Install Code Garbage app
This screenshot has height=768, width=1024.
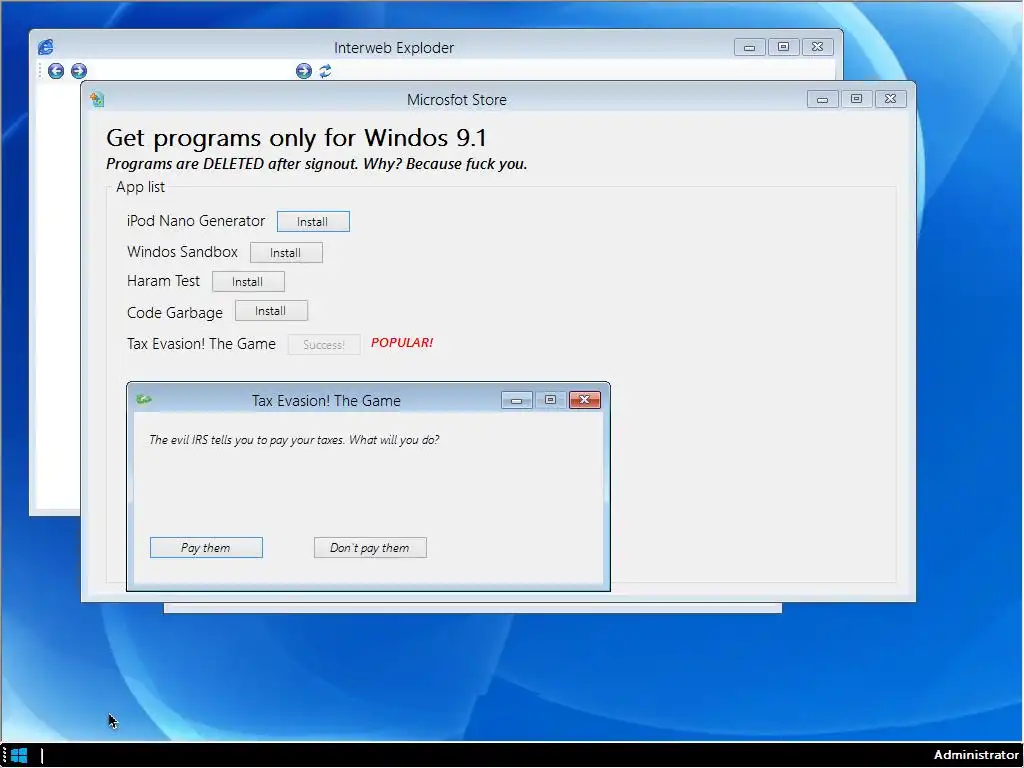271,311
